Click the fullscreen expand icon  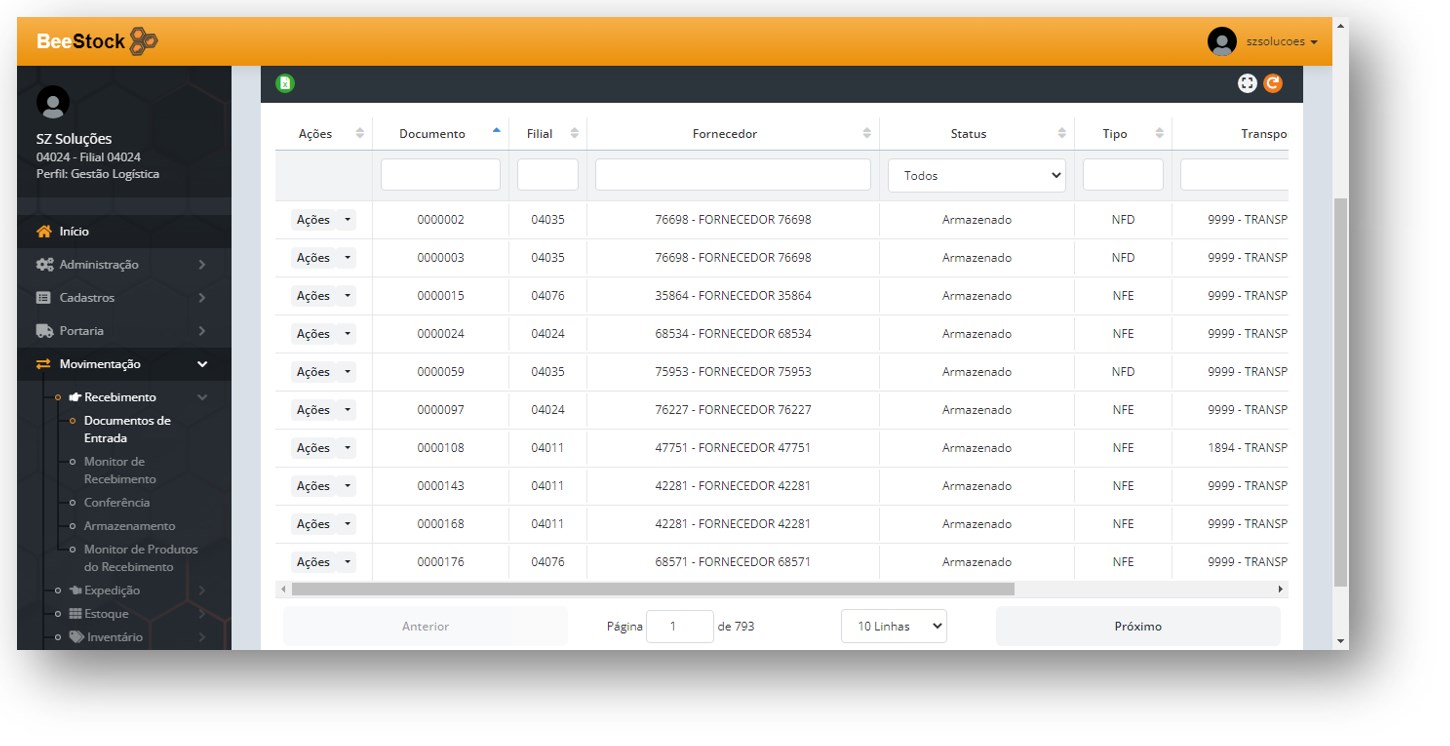click(x=1247, y=84)
